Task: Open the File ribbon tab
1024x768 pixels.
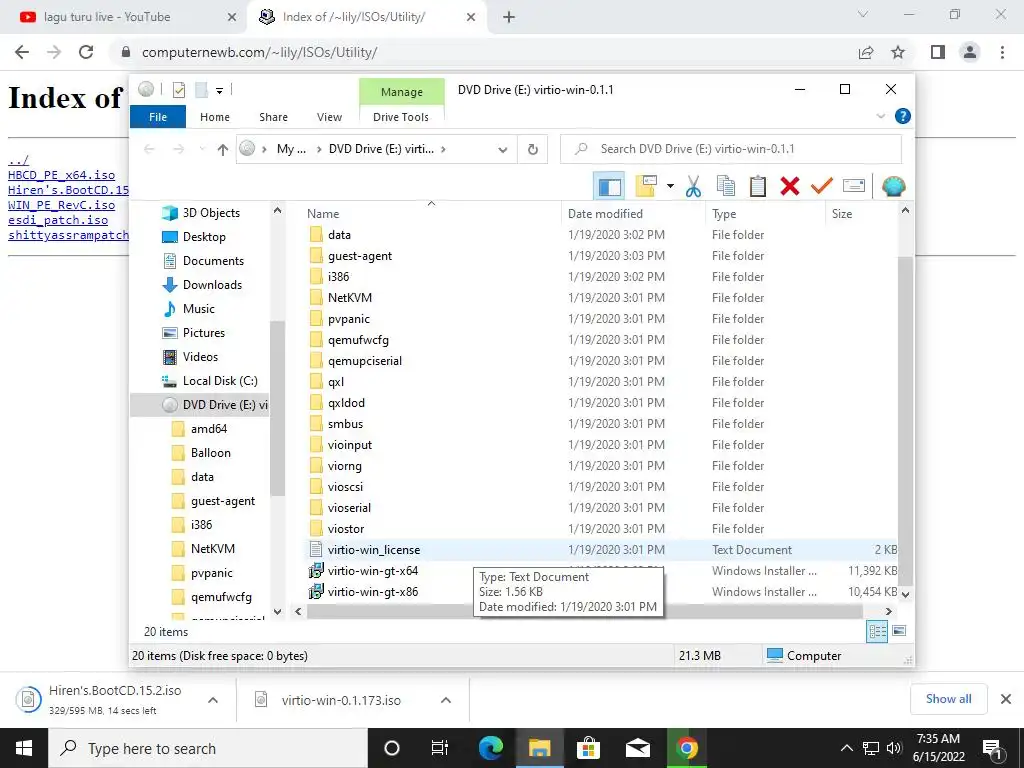Action: (158, 117)
